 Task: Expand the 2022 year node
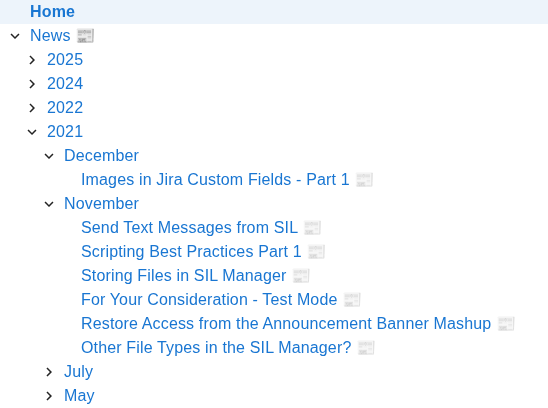click(32, 108)
